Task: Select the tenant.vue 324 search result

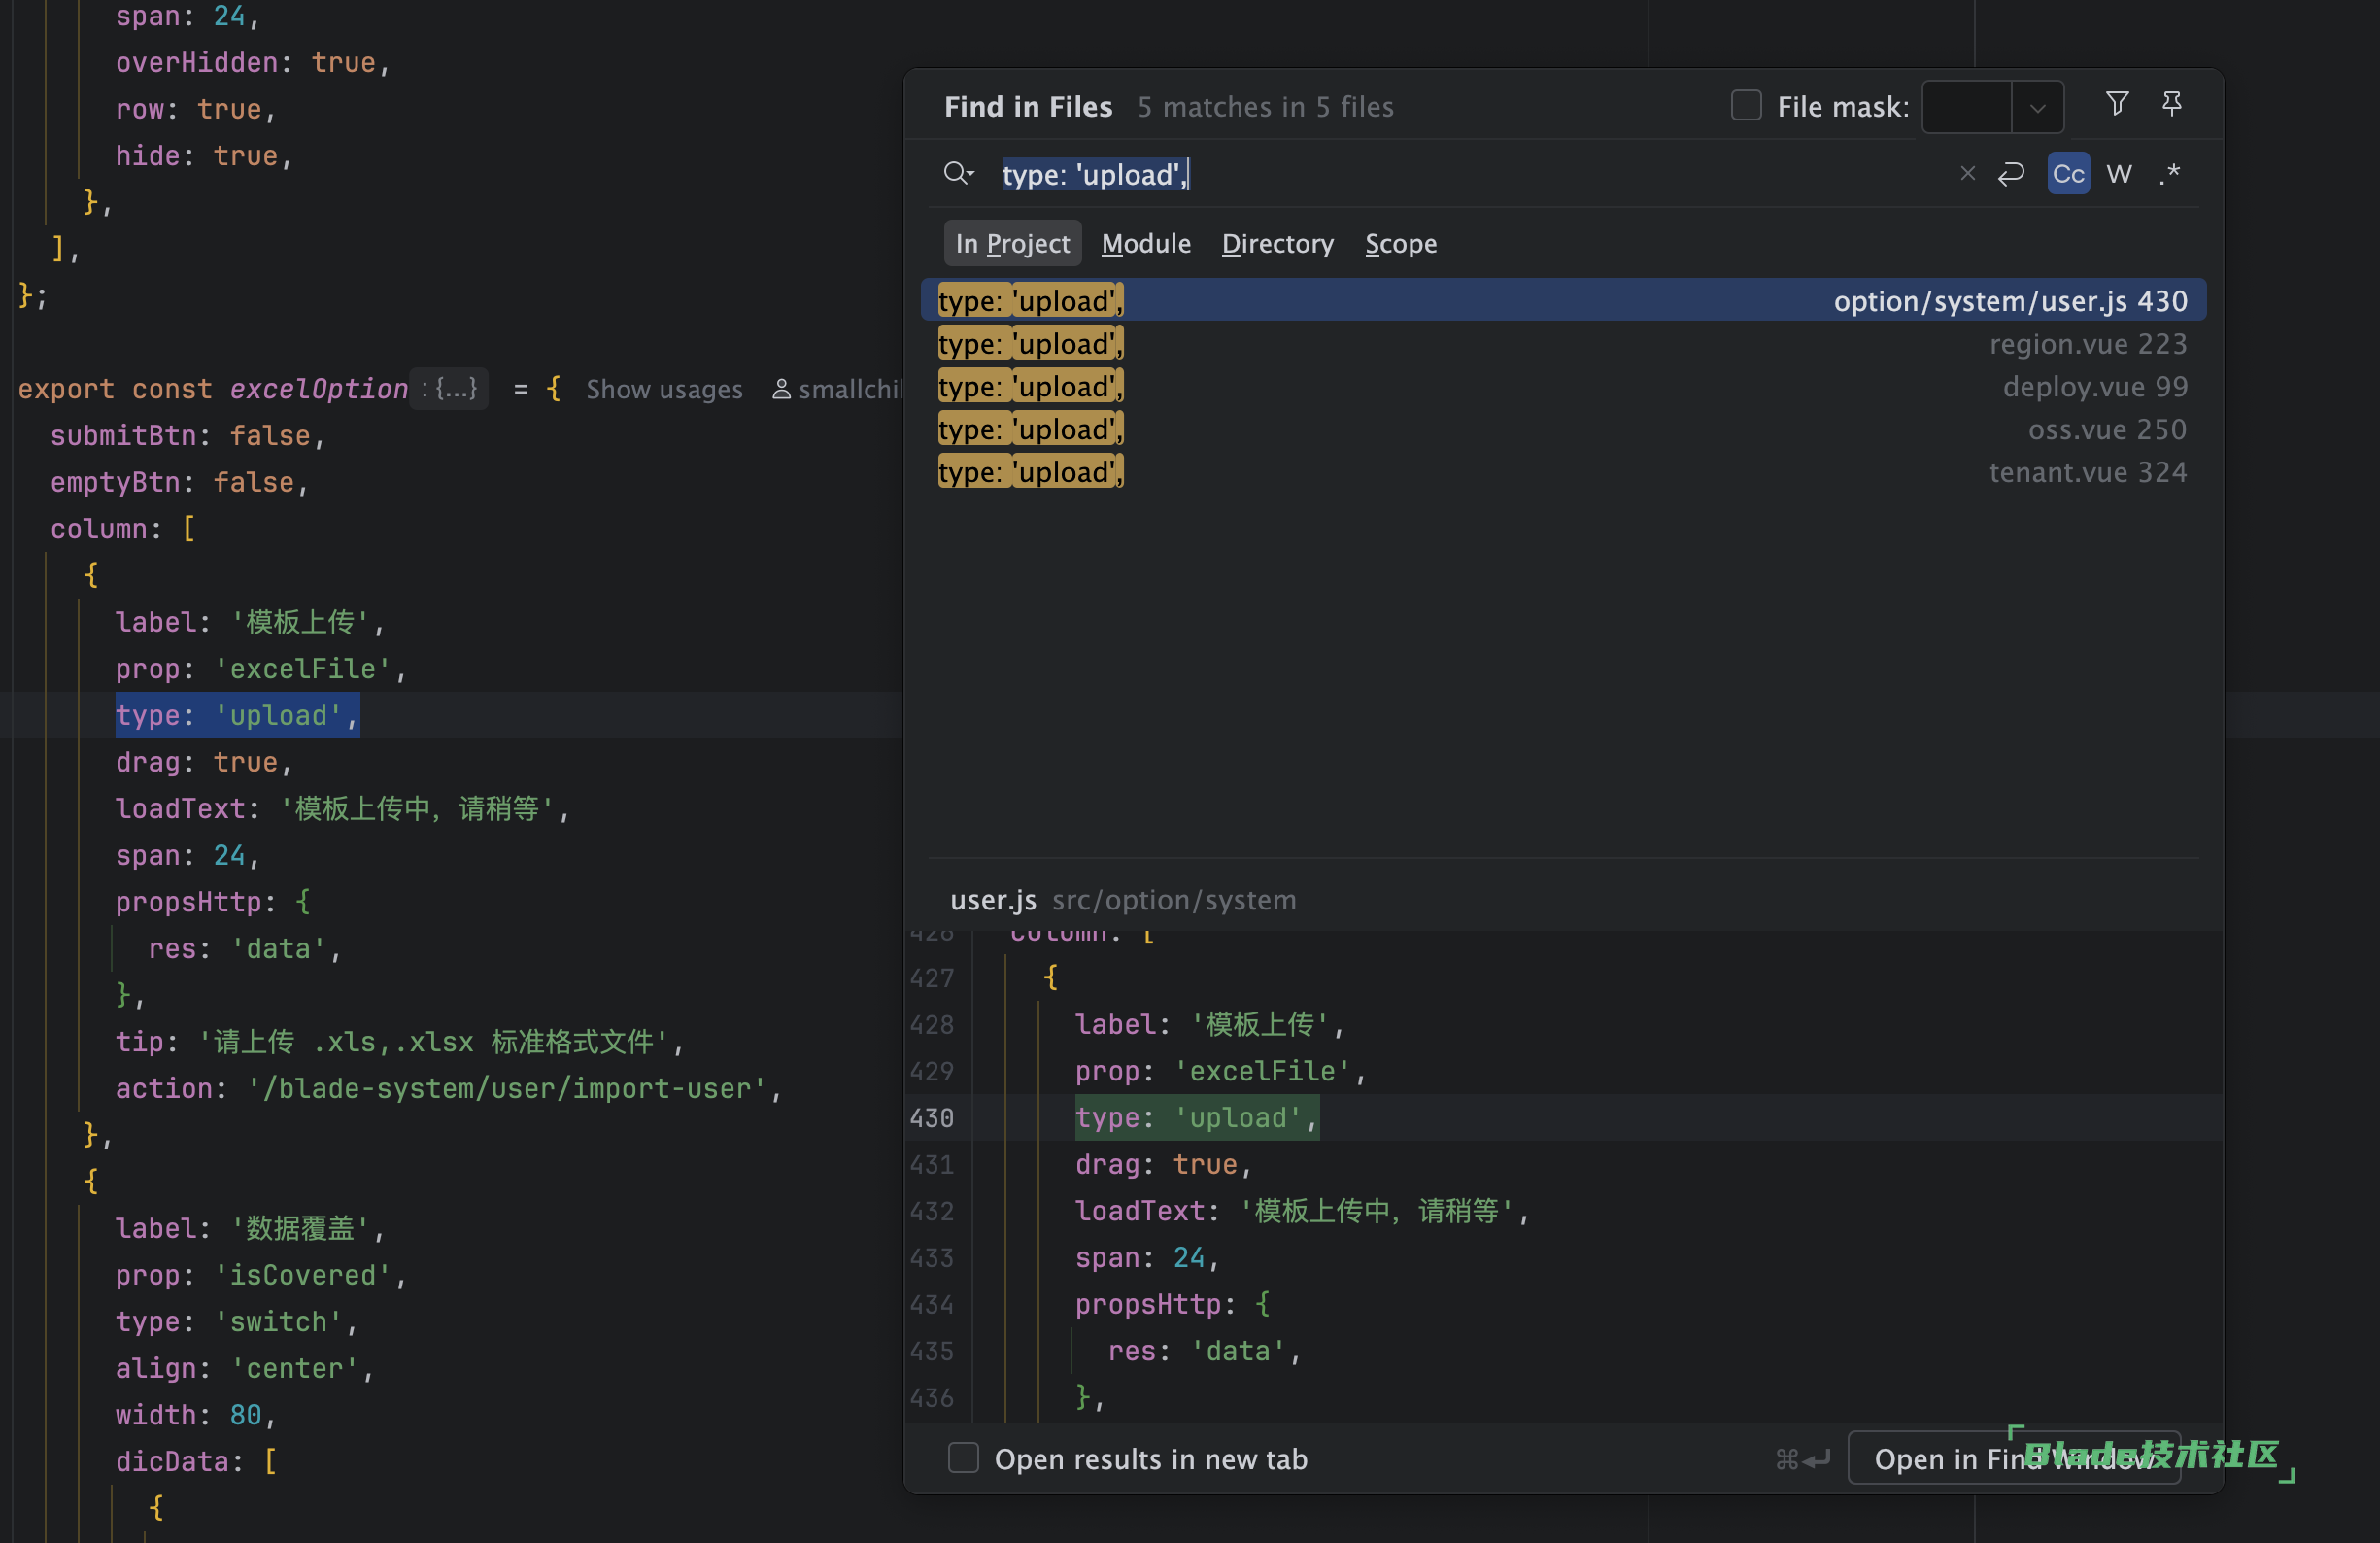Action: click(1562, 472)
